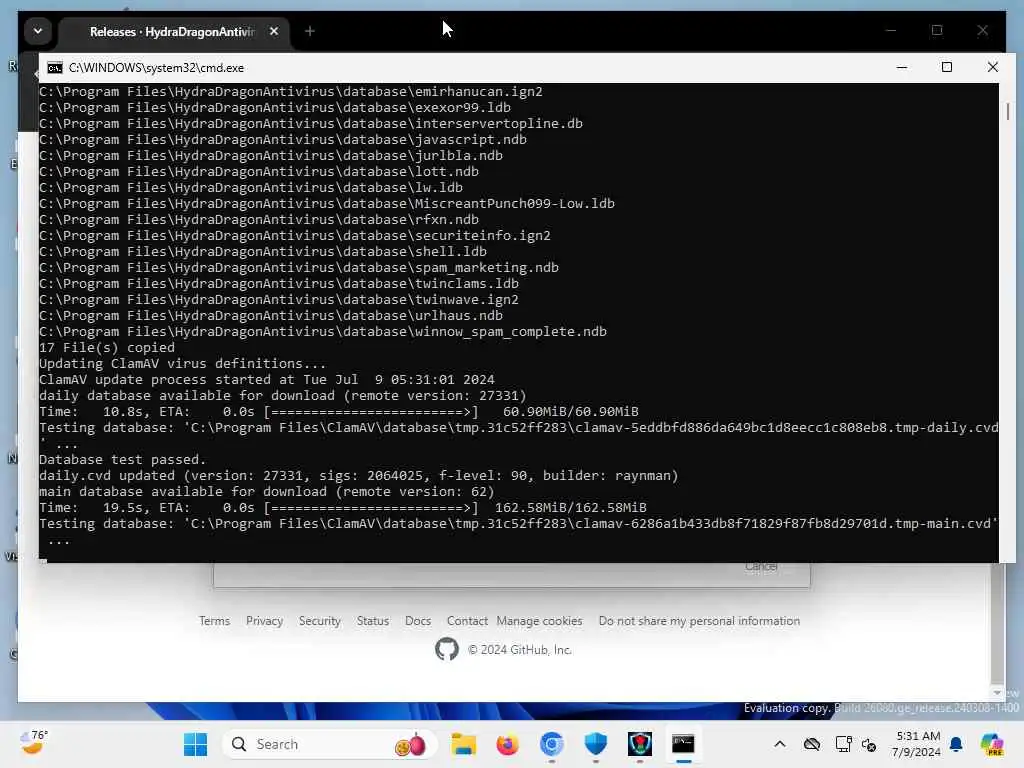Open the Windows Start menu
Screen dimensions: 1024x768
click(195, 744)
